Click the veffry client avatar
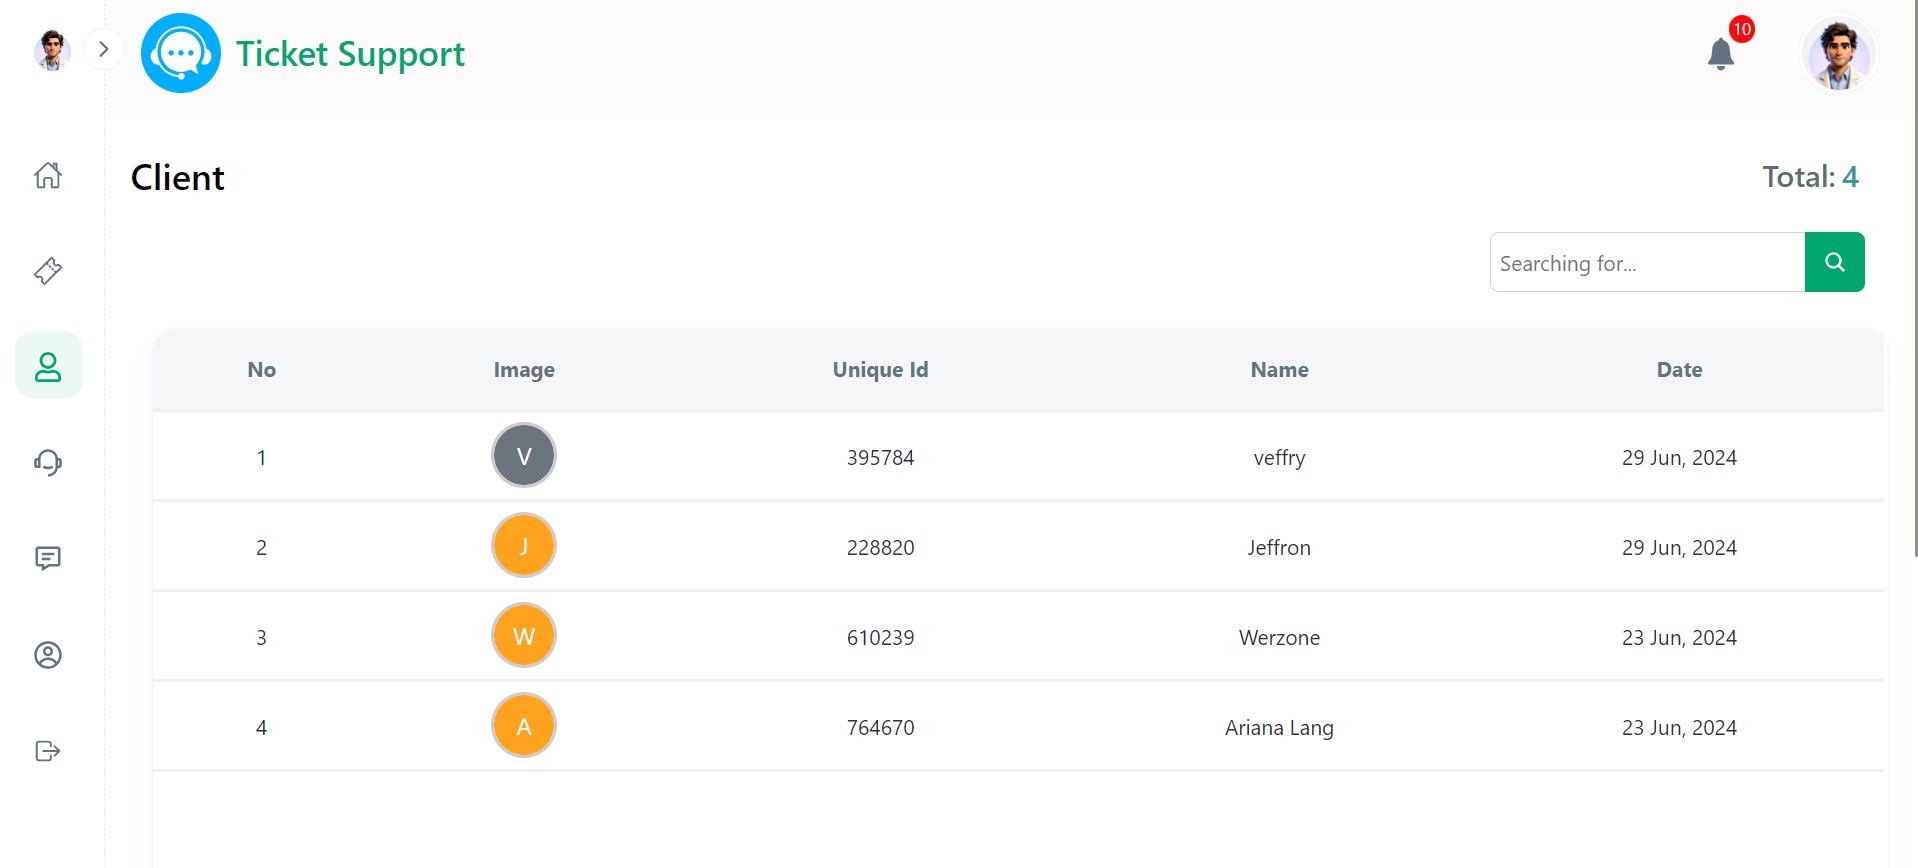 (x=523, y=456)
